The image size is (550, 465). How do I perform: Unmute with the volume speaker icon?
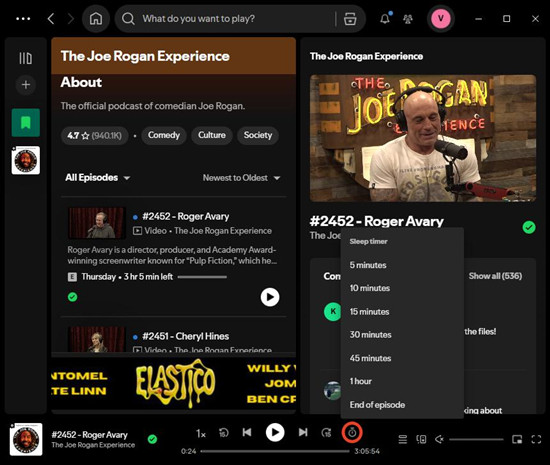pos(439,439)
